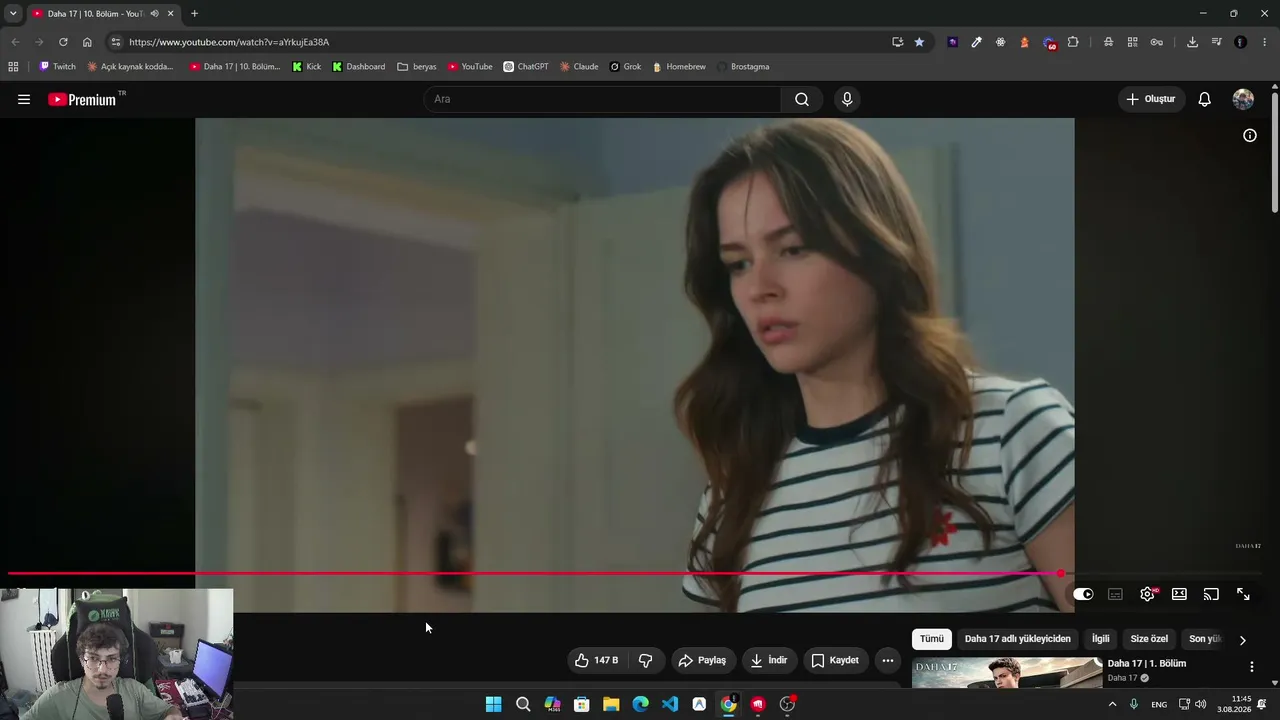Open the YouTube guide hamburger menu
Viewport: 1280px width, 720px height.
pyautogui.click(x=24, y=99)
